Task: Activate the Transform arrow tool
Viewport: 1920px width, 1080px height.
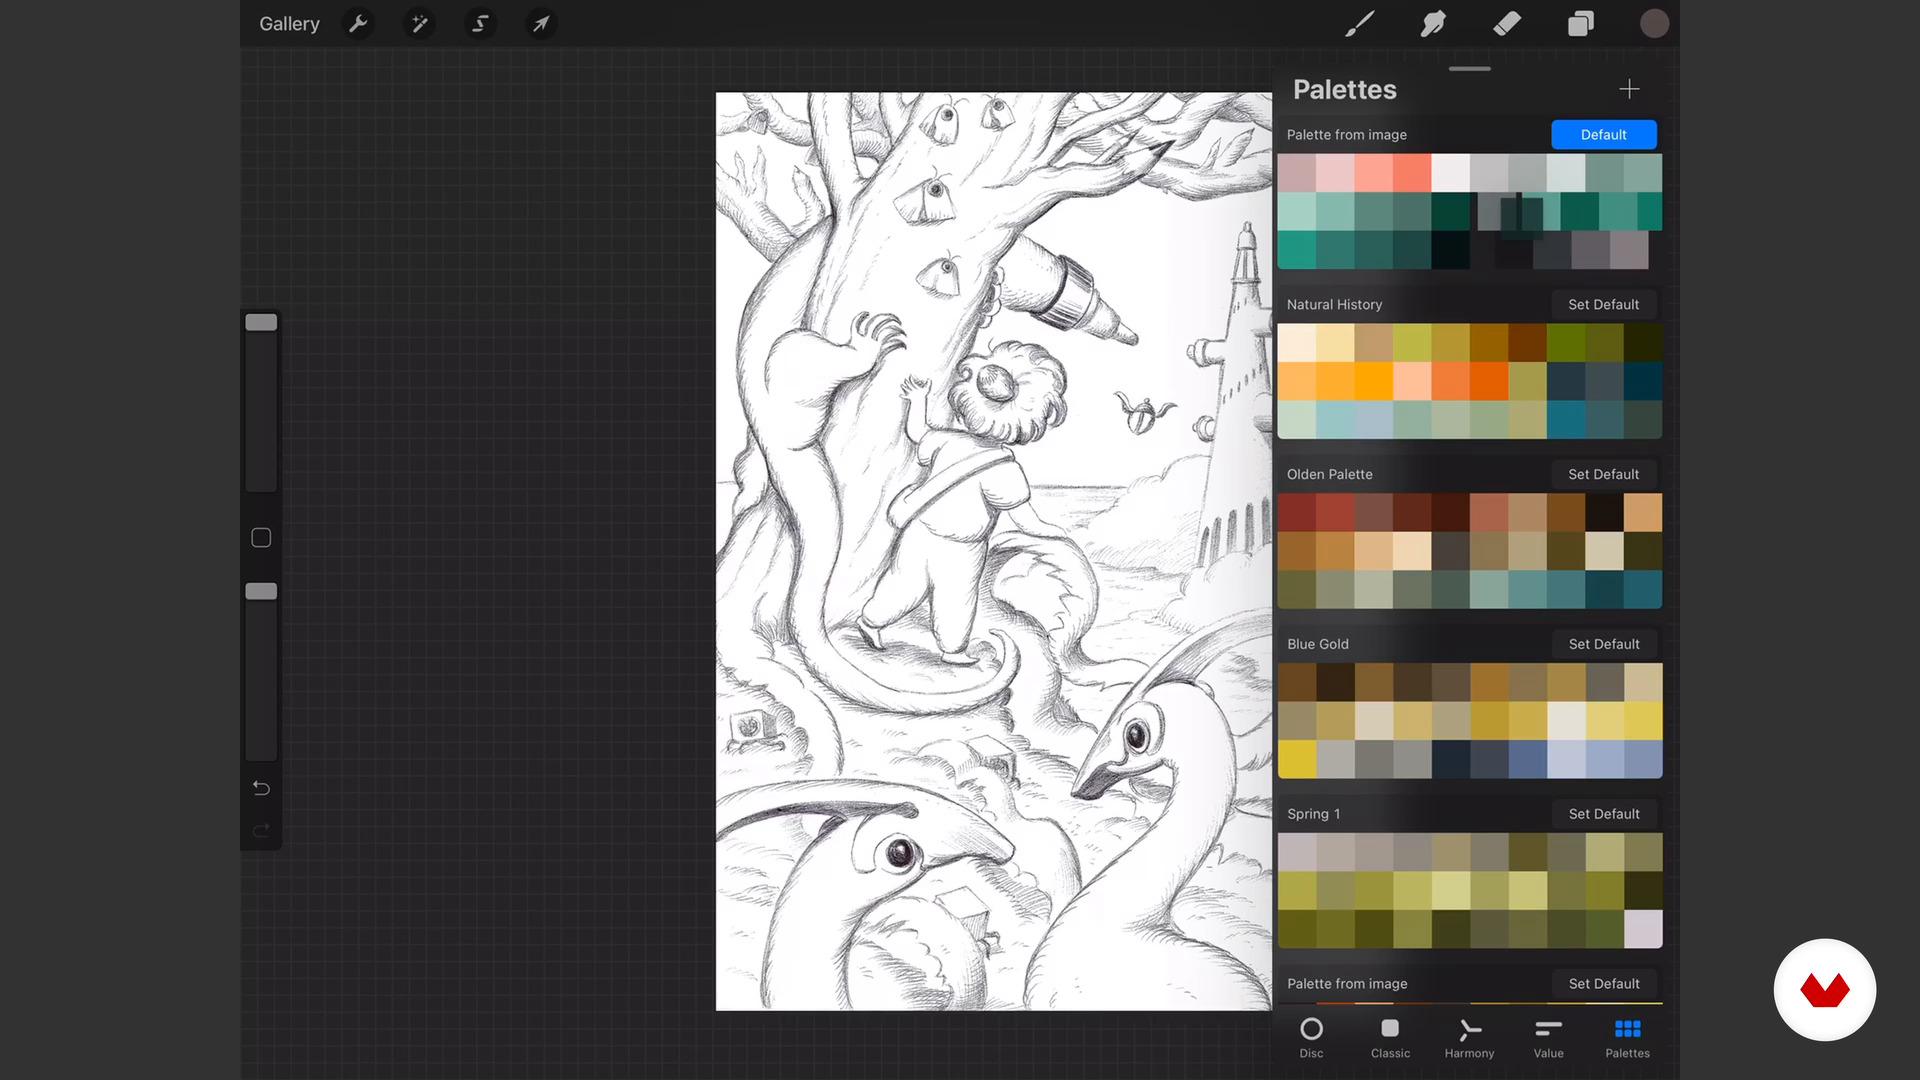Action: [x=541, y=24]
